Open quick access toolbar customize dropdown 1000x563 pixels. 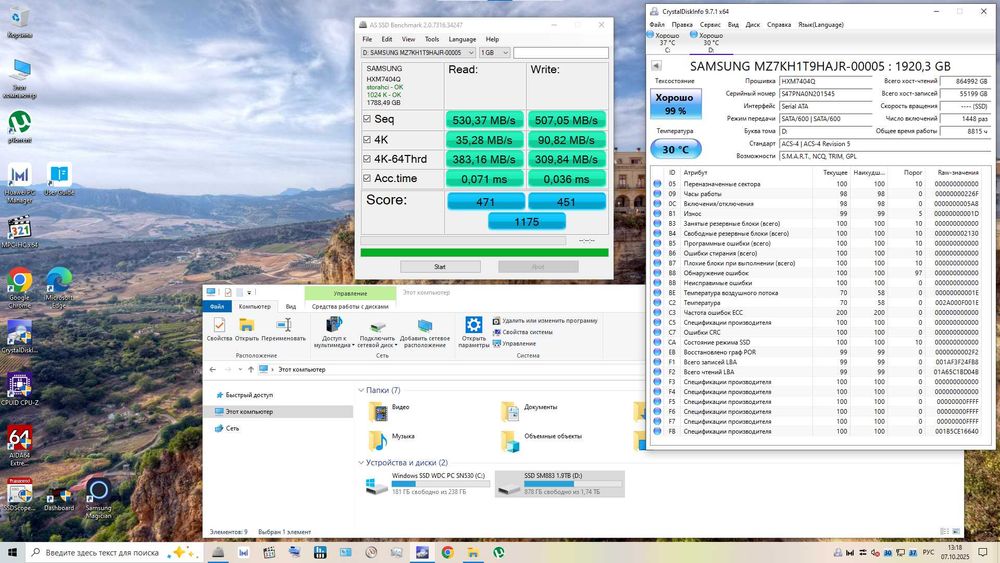[x=249, y=293]
